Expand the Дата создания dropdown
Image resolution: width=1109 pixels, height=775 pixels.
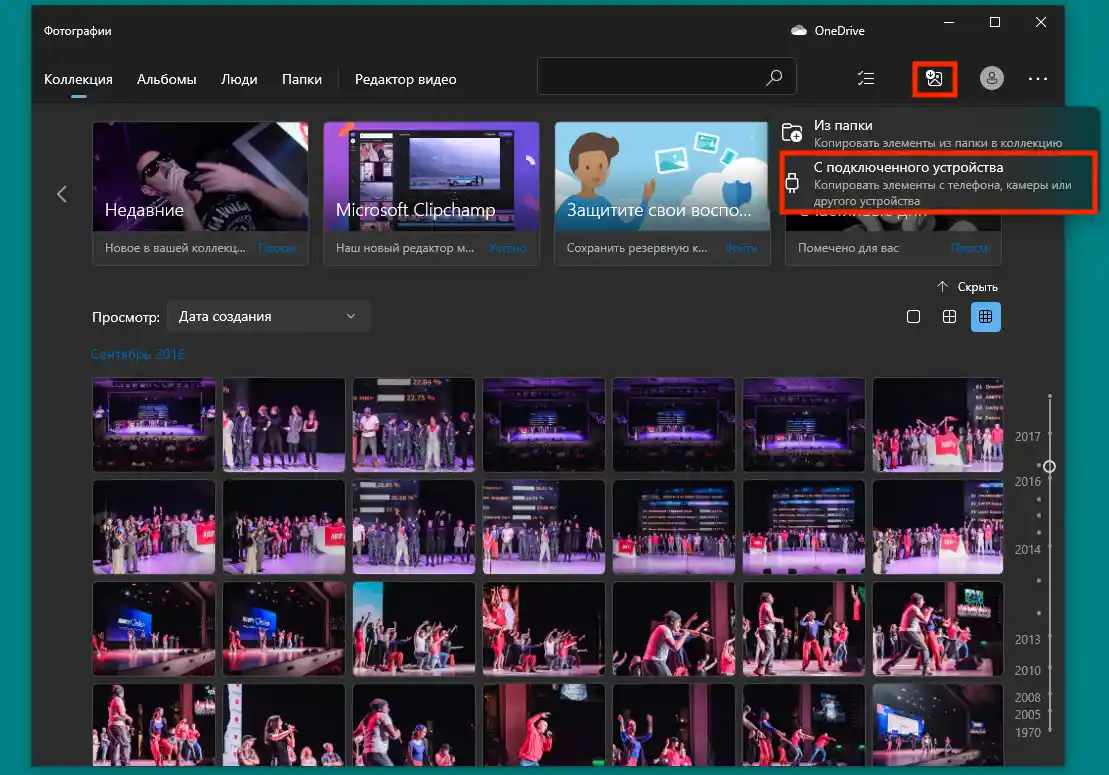pos(268,317)
